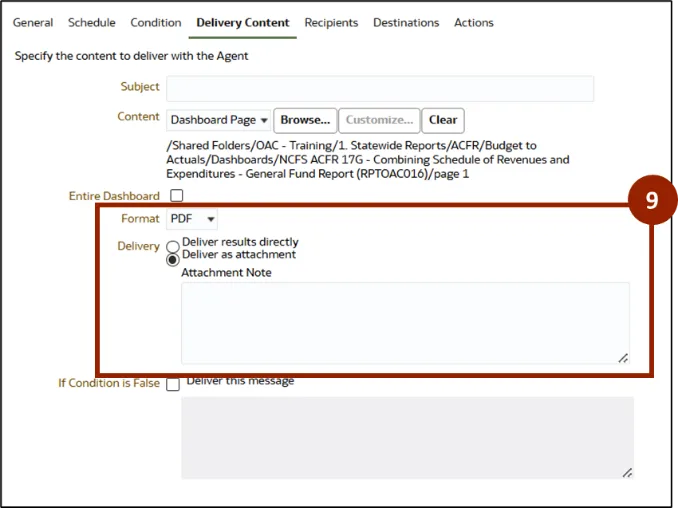Image resolution: width=678 pixels, height=508 pixels.
Task: Click the Customize... button
Action: [379, 120]
